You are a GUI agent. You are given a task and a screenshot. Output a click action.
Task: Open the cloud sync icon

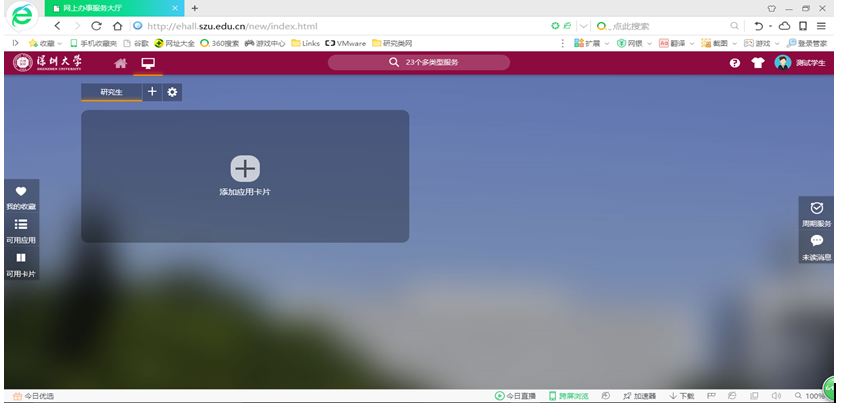click(x=784, y=26)
